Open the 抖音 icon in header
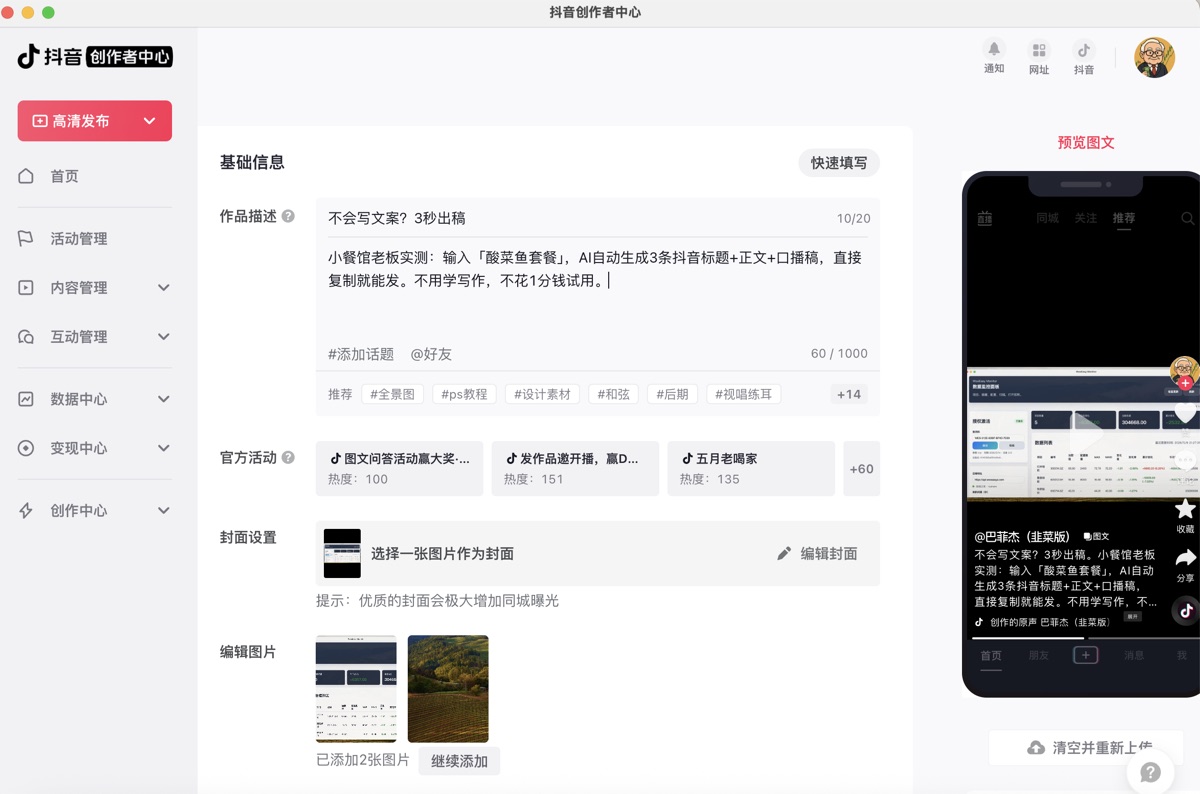Screen dimensions: 1200x794 click(1083, 50)
